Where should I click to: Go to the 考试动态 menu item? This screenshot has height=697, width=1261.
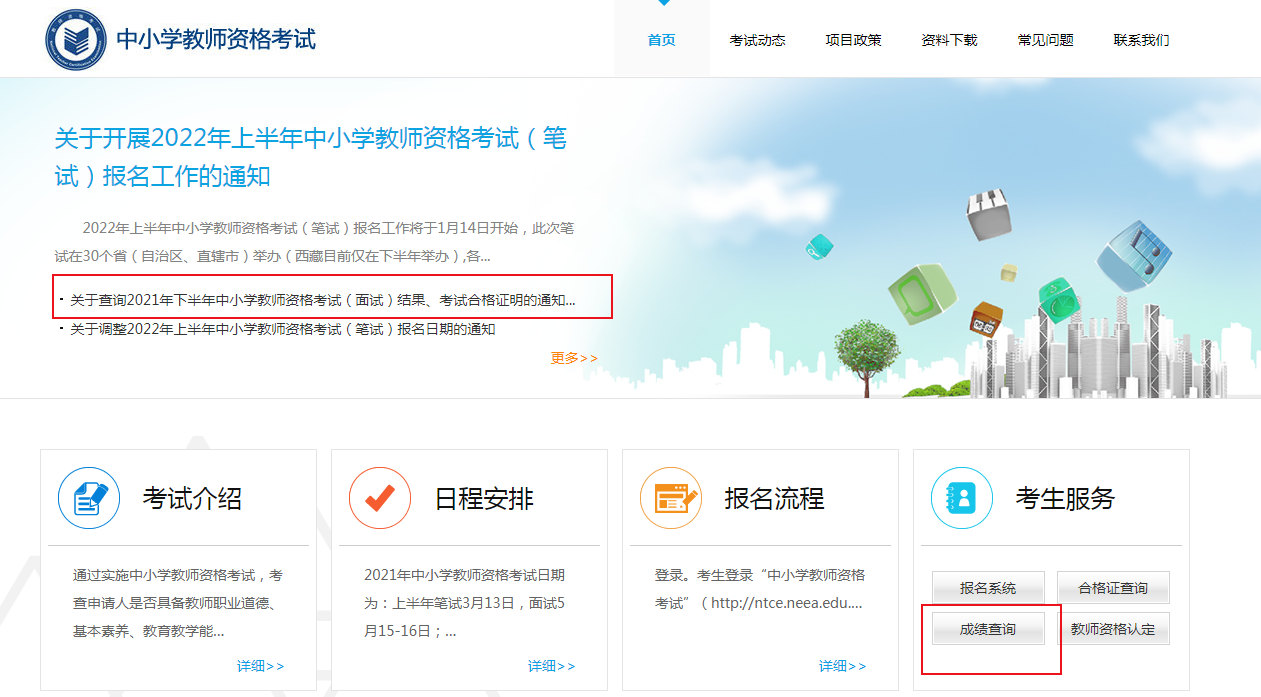757,40
